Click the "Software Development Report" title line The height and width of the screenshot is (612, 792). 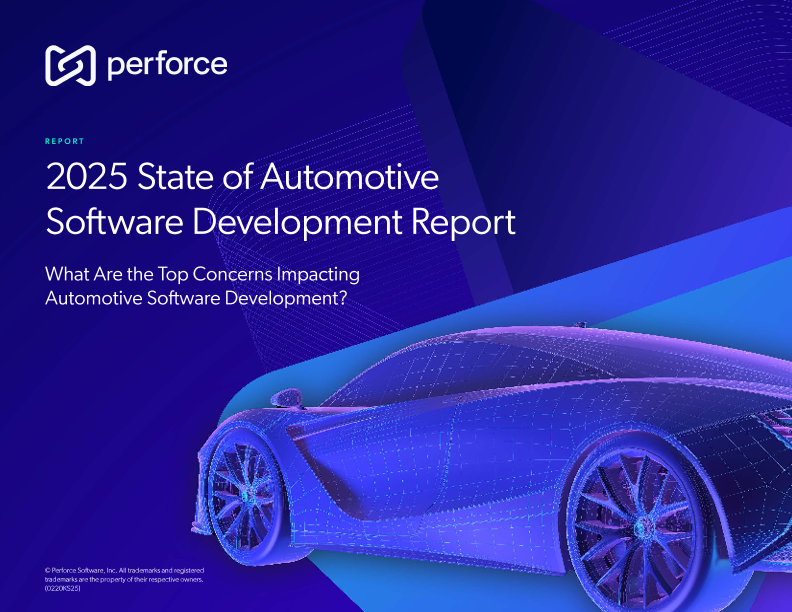pos(280,221)
